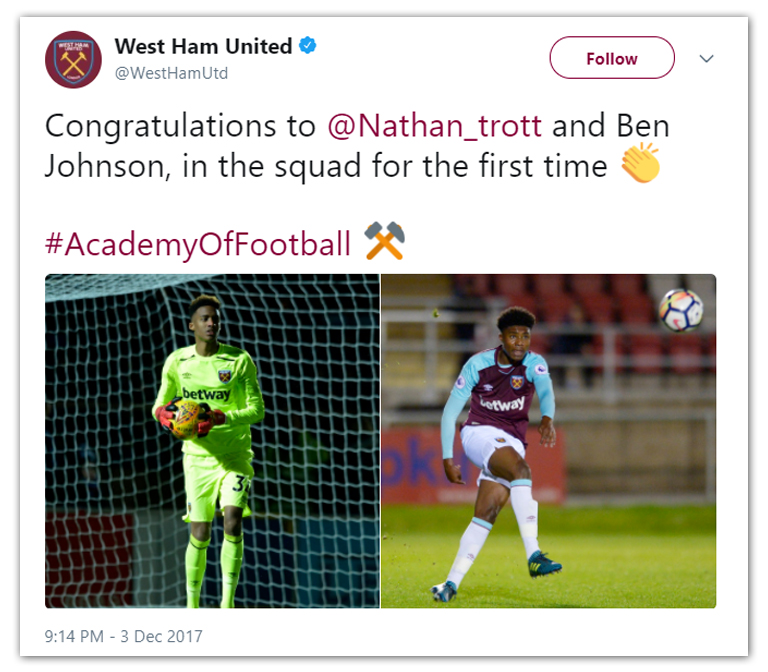Click the clapping hands emoji
768x672 pixels.
point(640,165)
